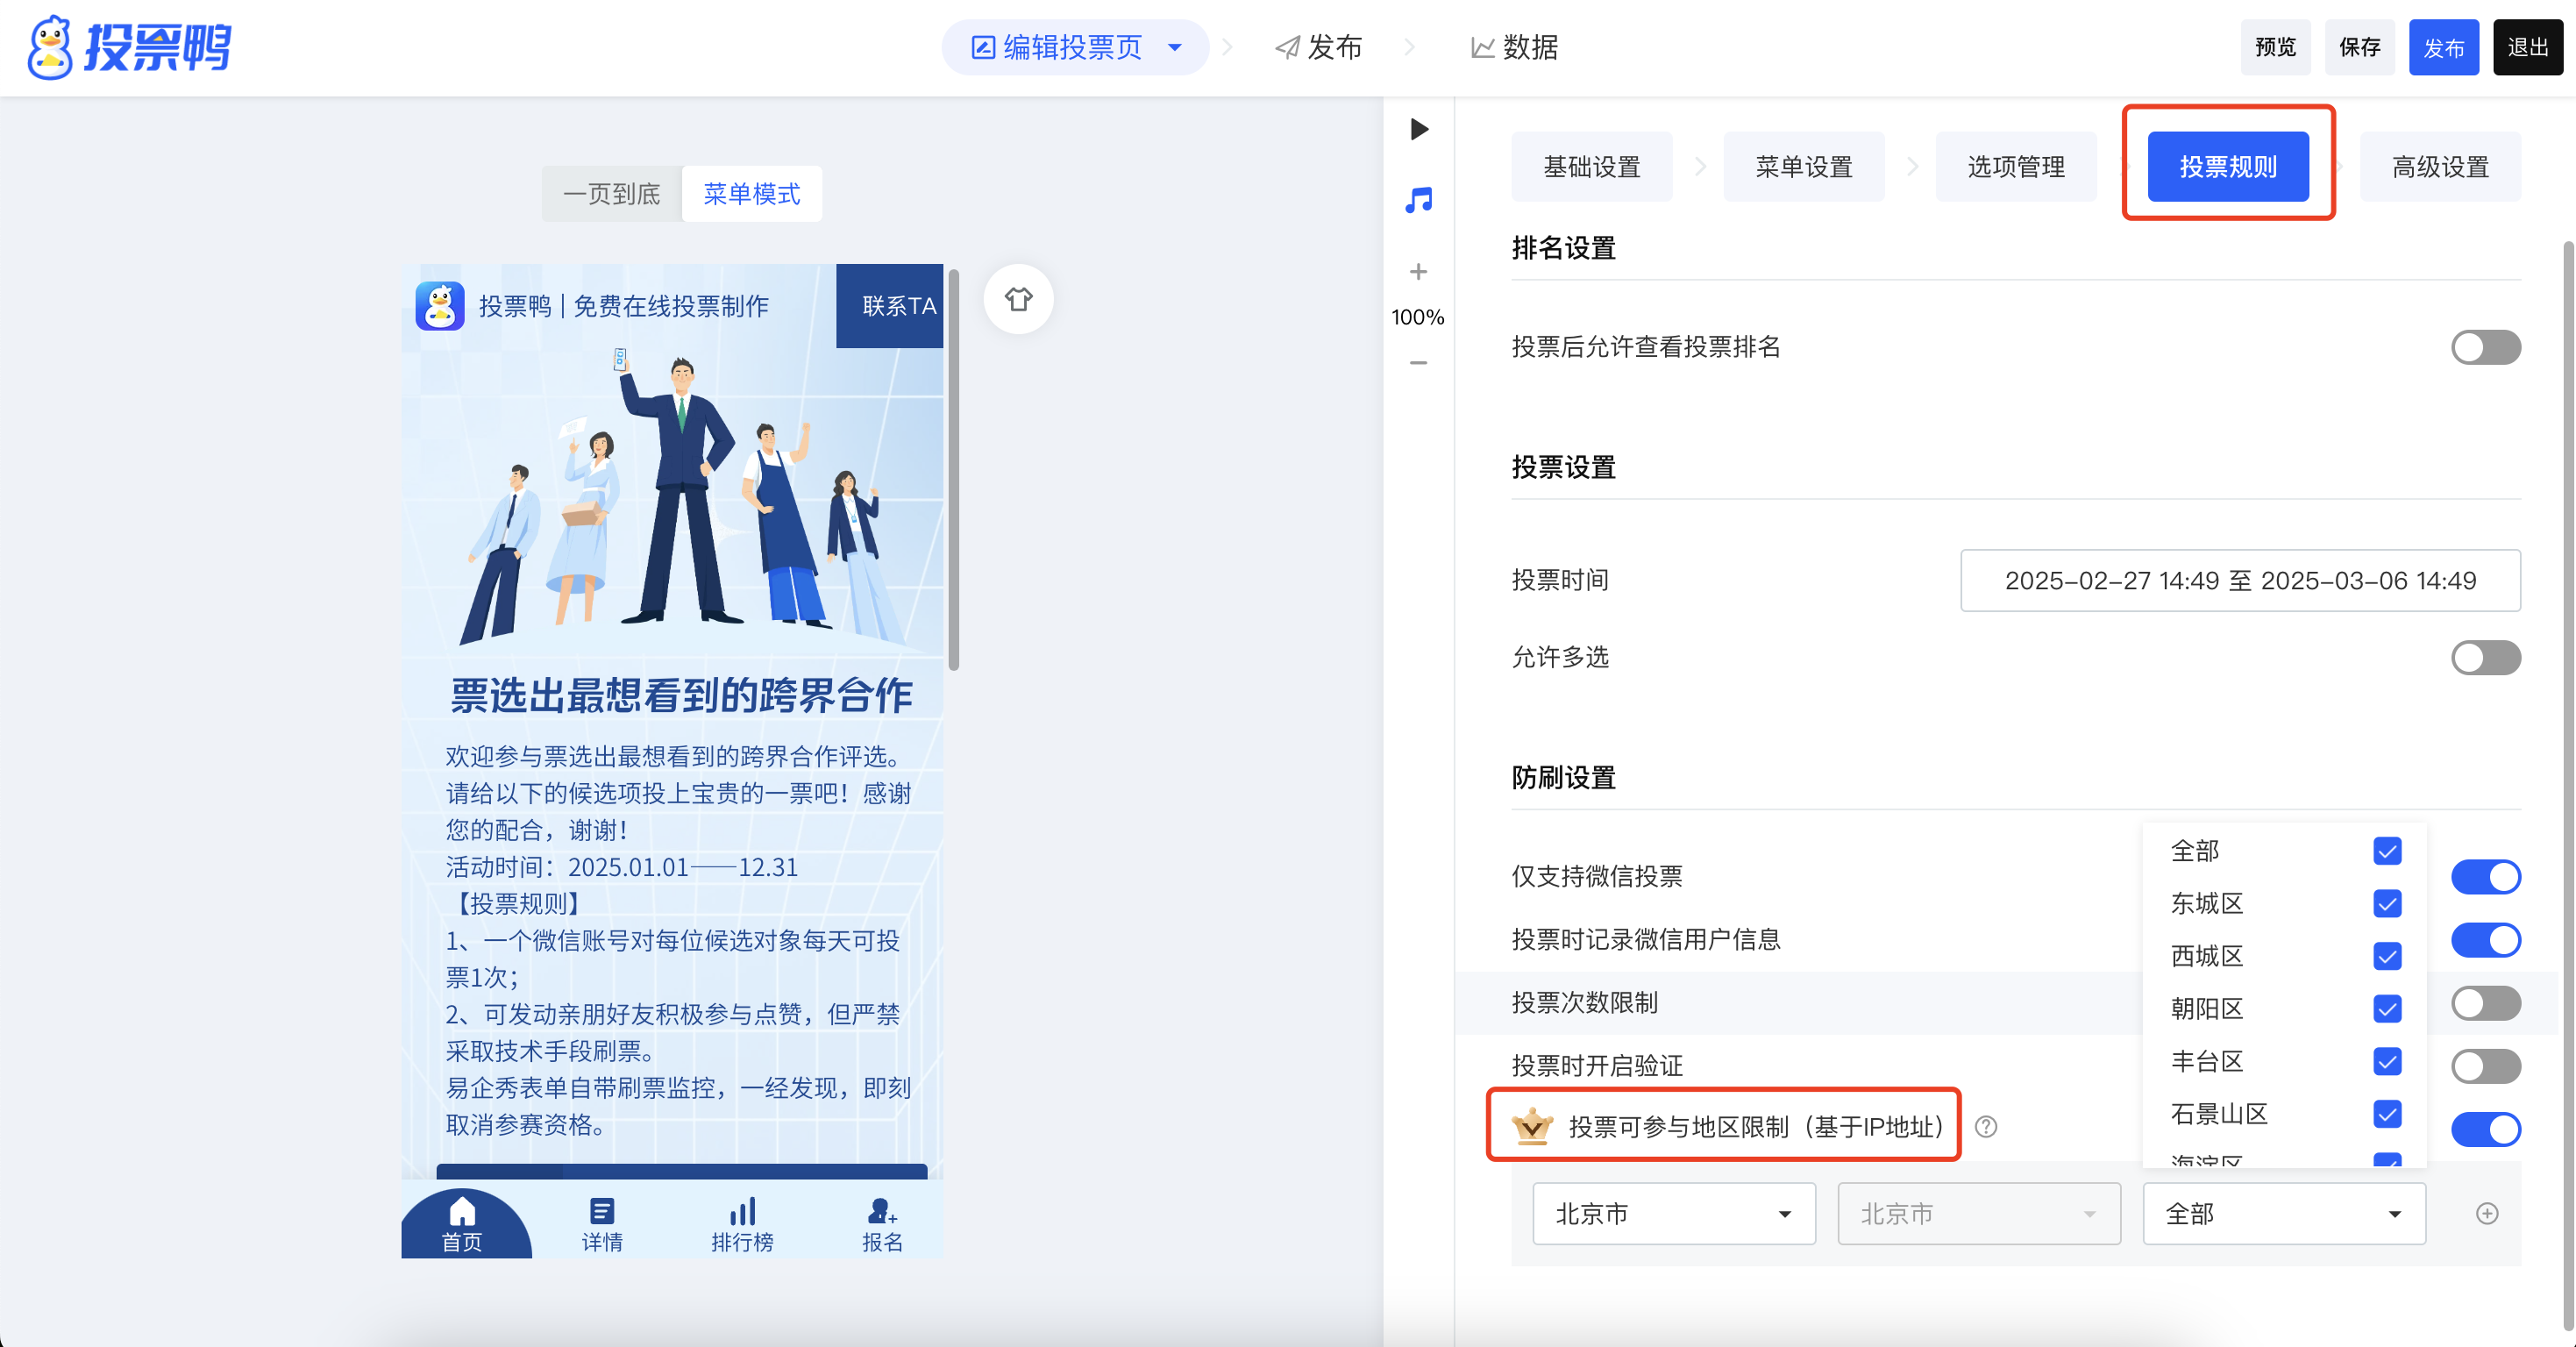
Task: Switch to 一页到底 layout mode
Action: pos(612,194)
